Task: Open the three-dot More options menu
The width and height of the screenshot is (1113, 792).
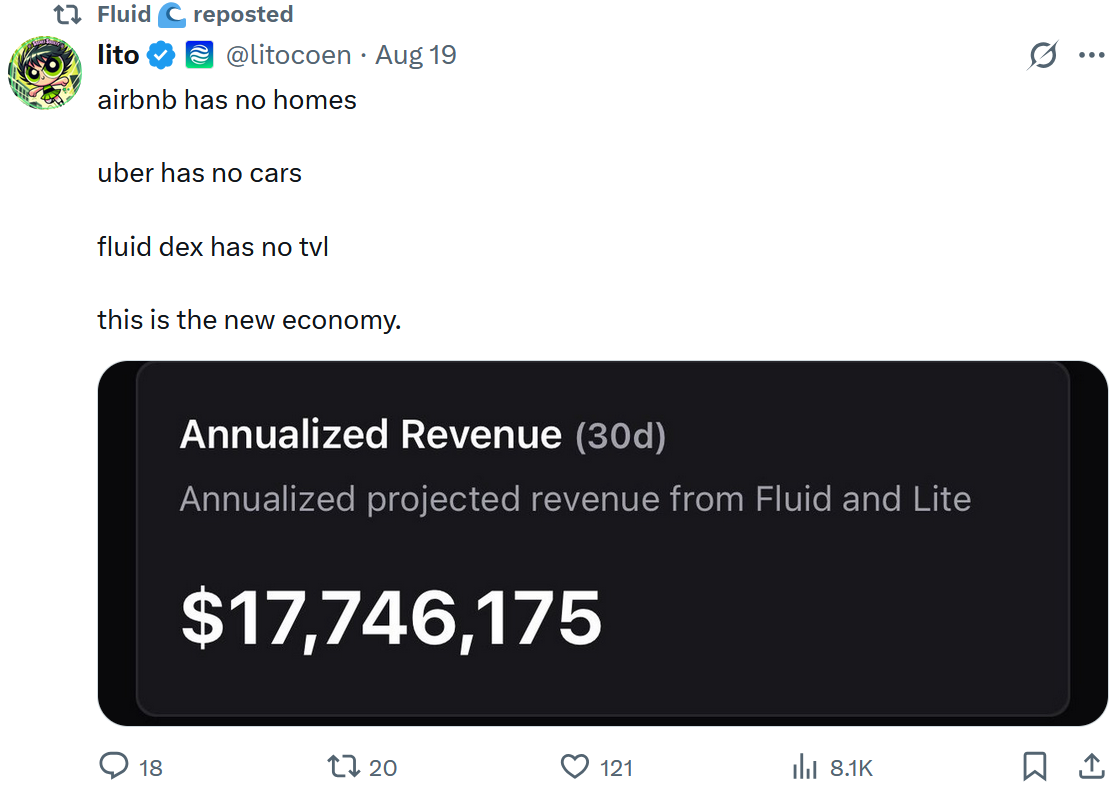Action: pyautogui.click(x=1091, y=56)
